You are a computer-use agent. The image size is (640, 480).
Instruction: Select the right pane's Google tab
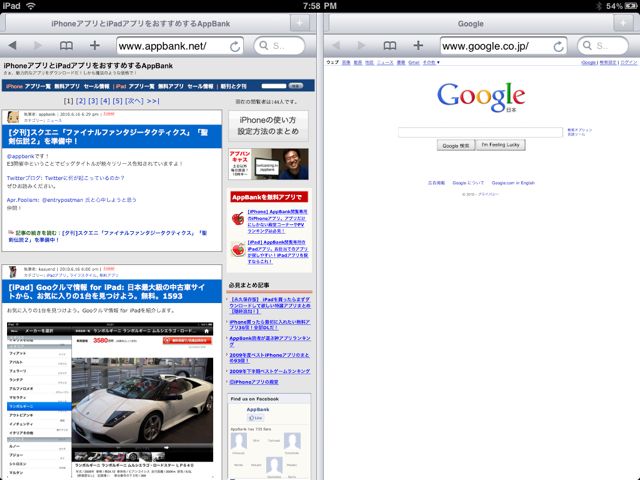pyautogui.click(x=471, y=24)
